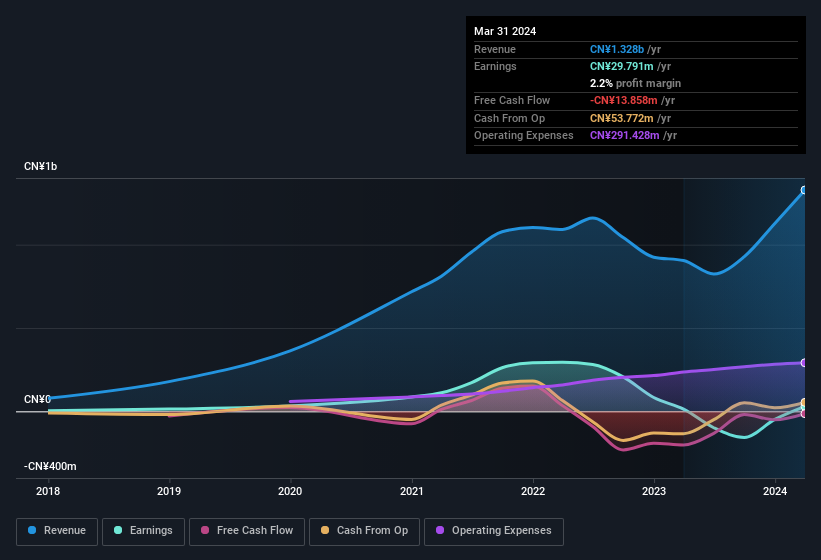Click the 2020 x-axis label
This screenshot has width=821, height=560.
[290, 491]
